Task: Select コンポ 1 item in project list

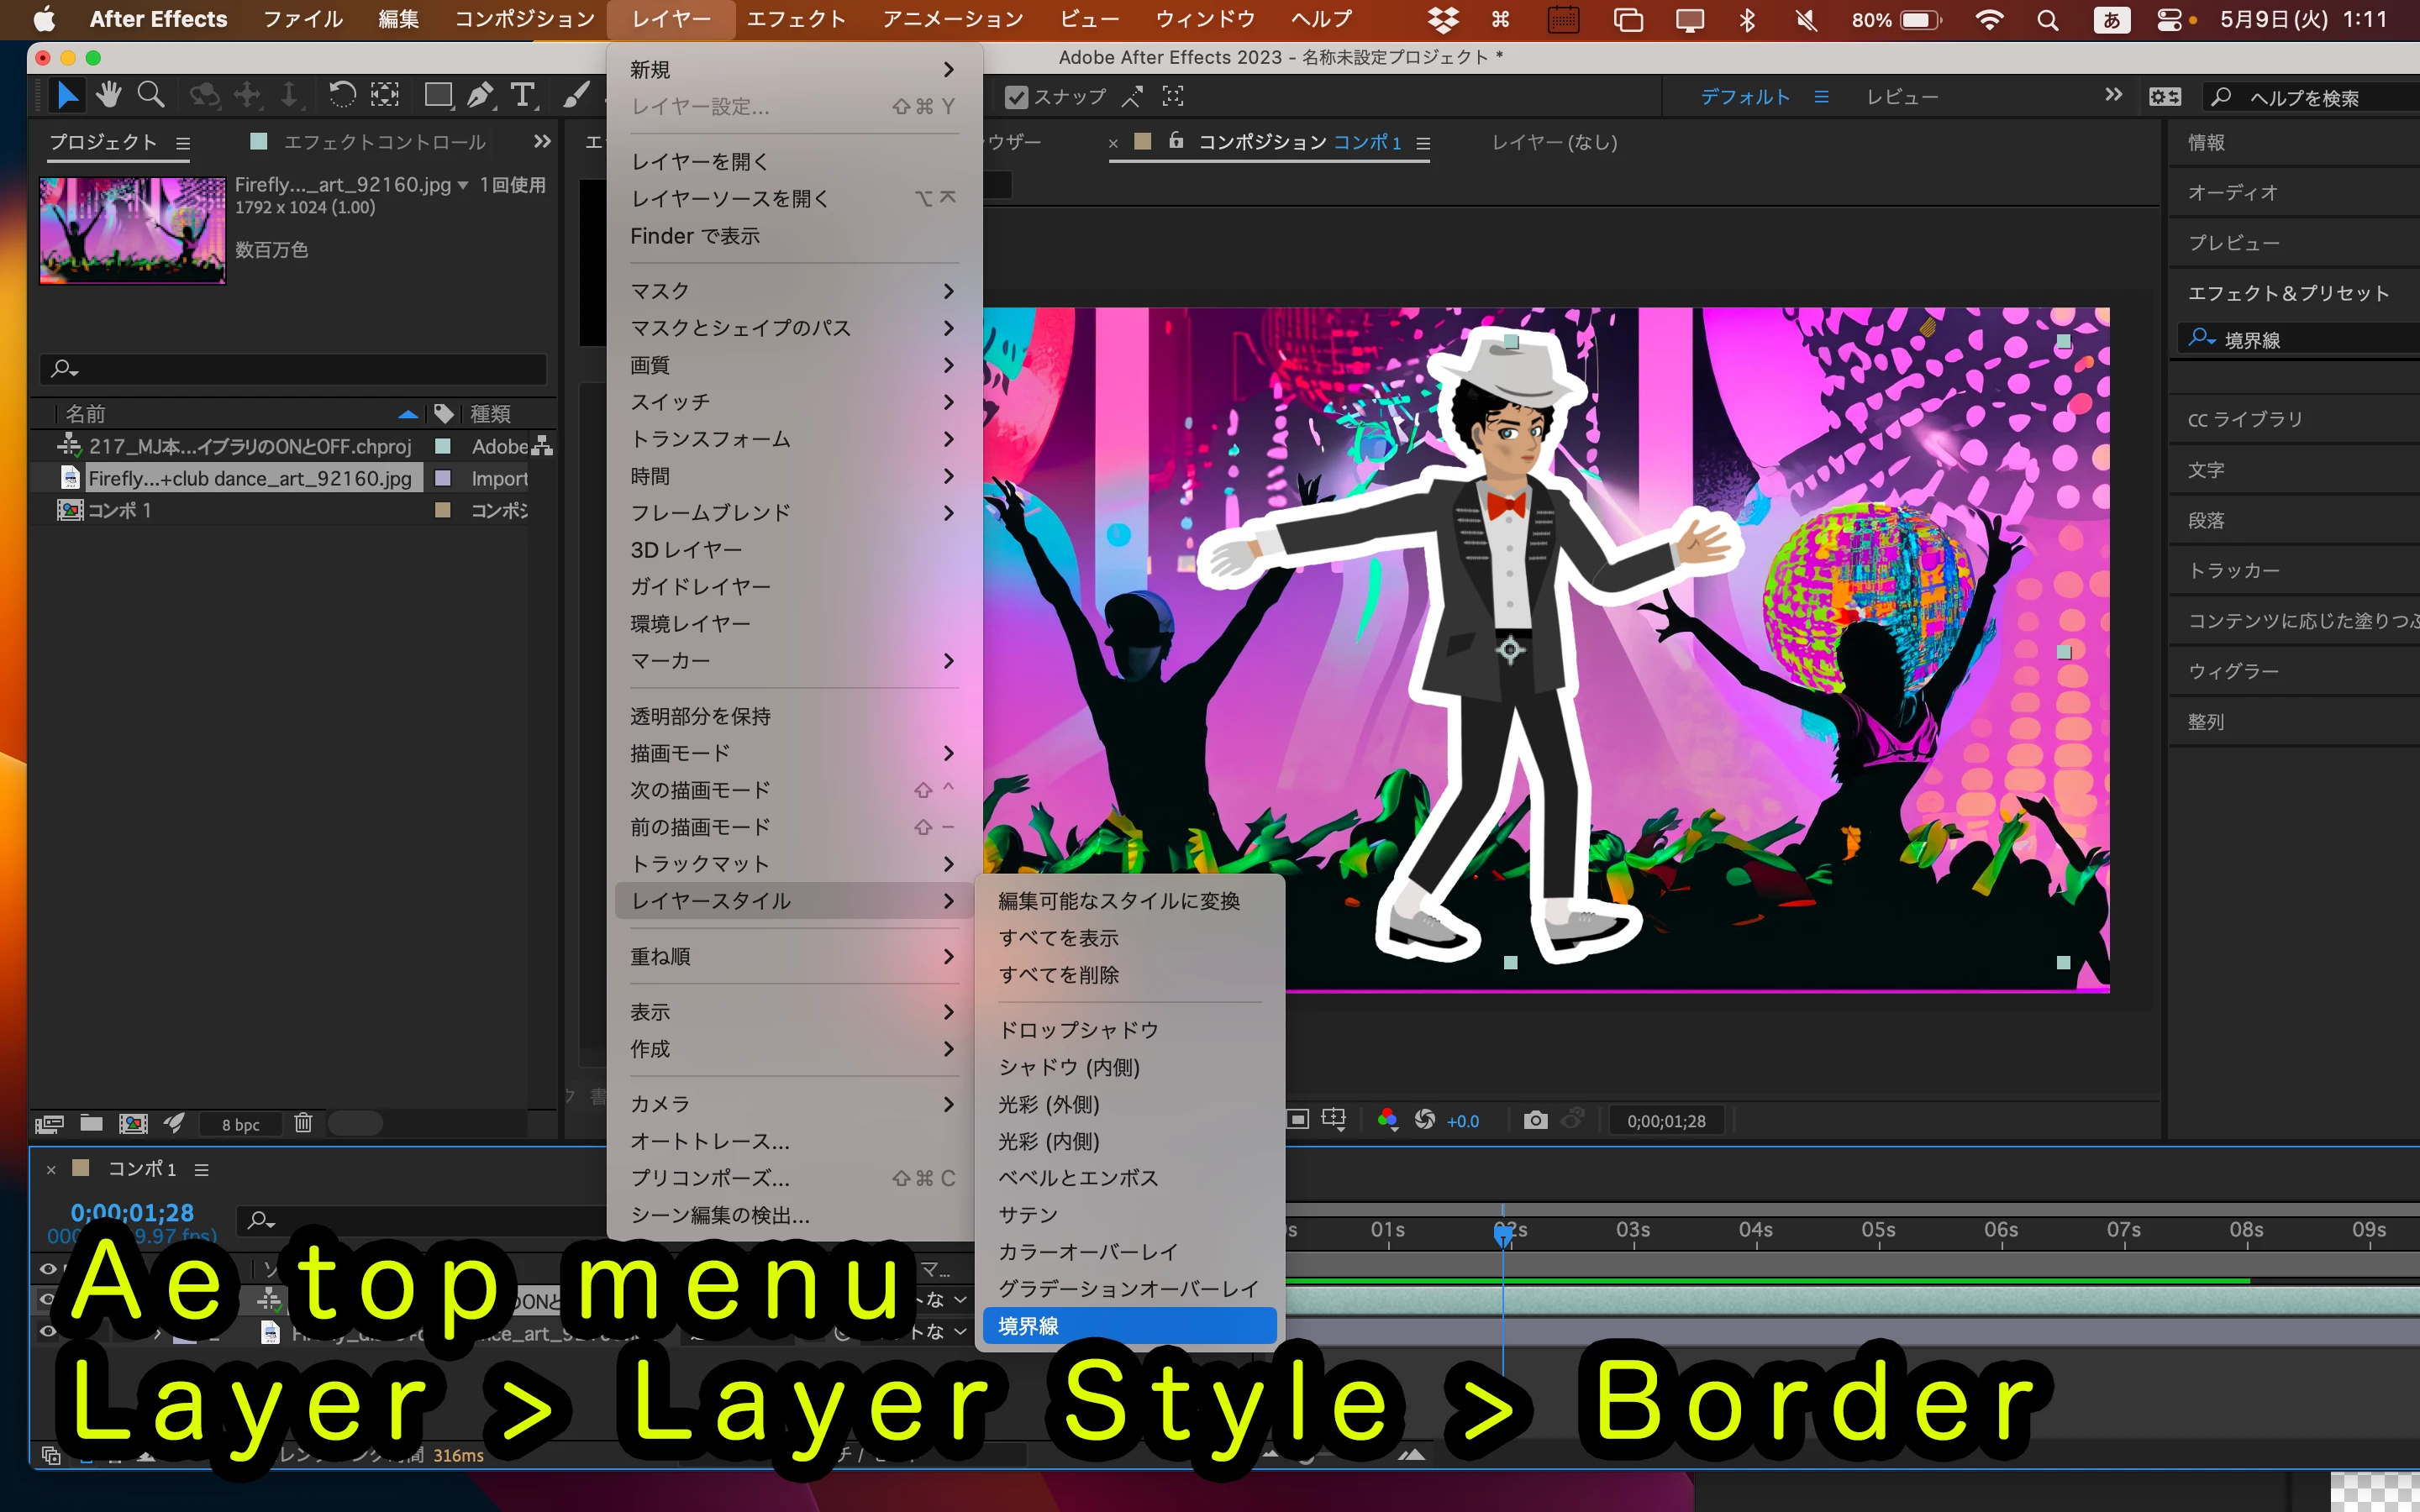Action: coord(120,510)
